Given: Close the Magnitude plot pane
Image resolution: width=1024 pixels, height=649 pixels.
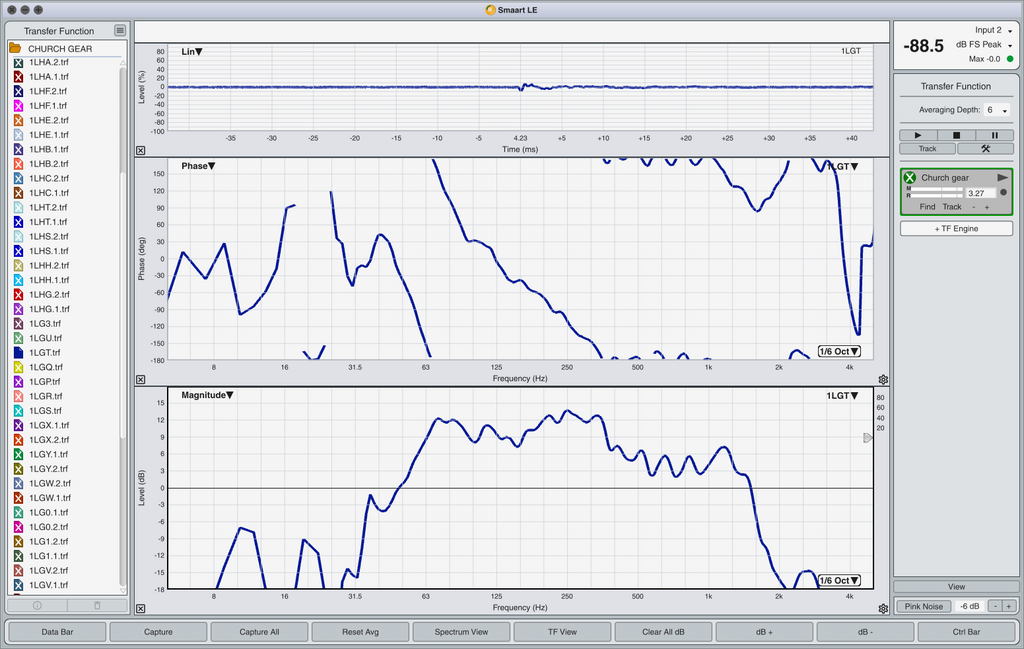Looking at the screenshot, I should click(140, 609).
